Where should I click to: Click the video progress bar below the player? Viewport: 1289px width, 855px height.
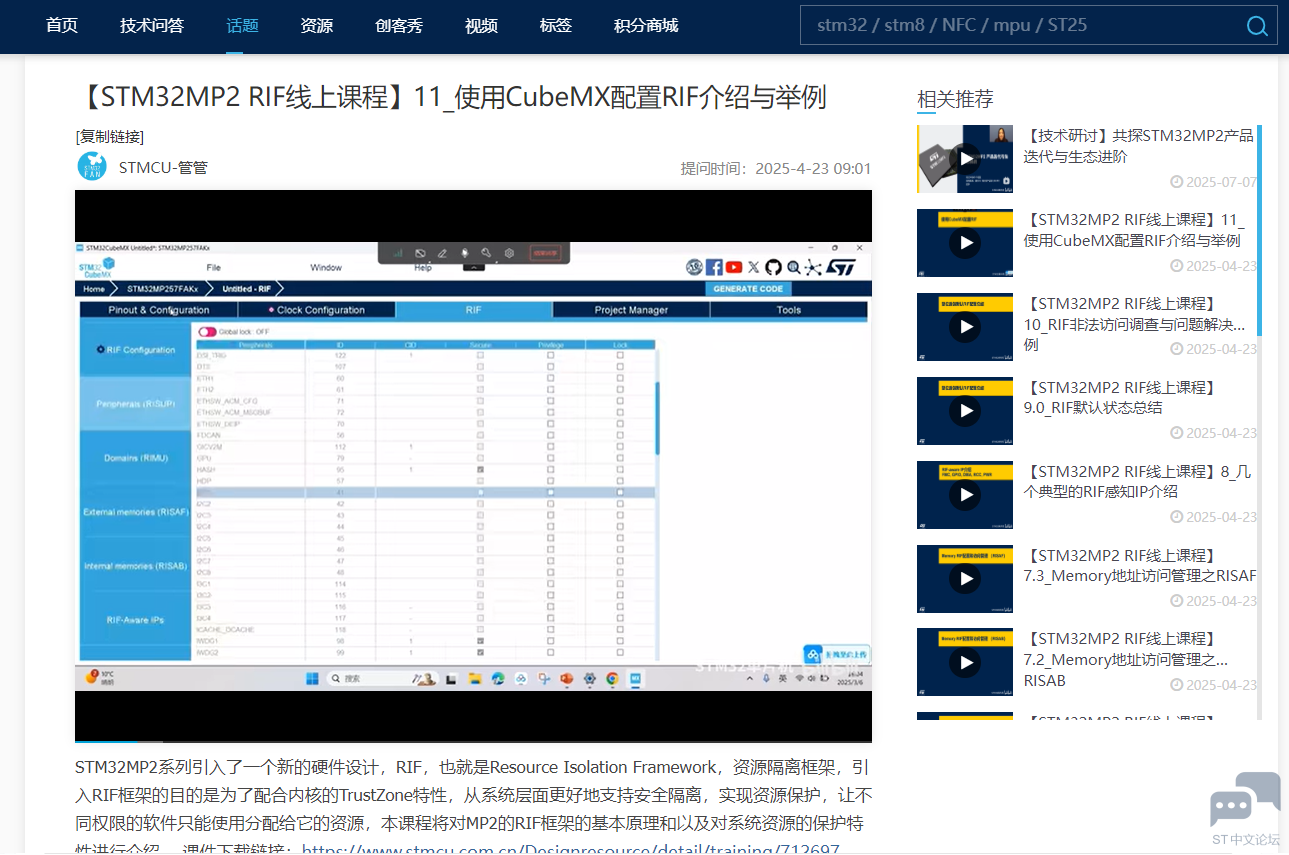point(473,742)
